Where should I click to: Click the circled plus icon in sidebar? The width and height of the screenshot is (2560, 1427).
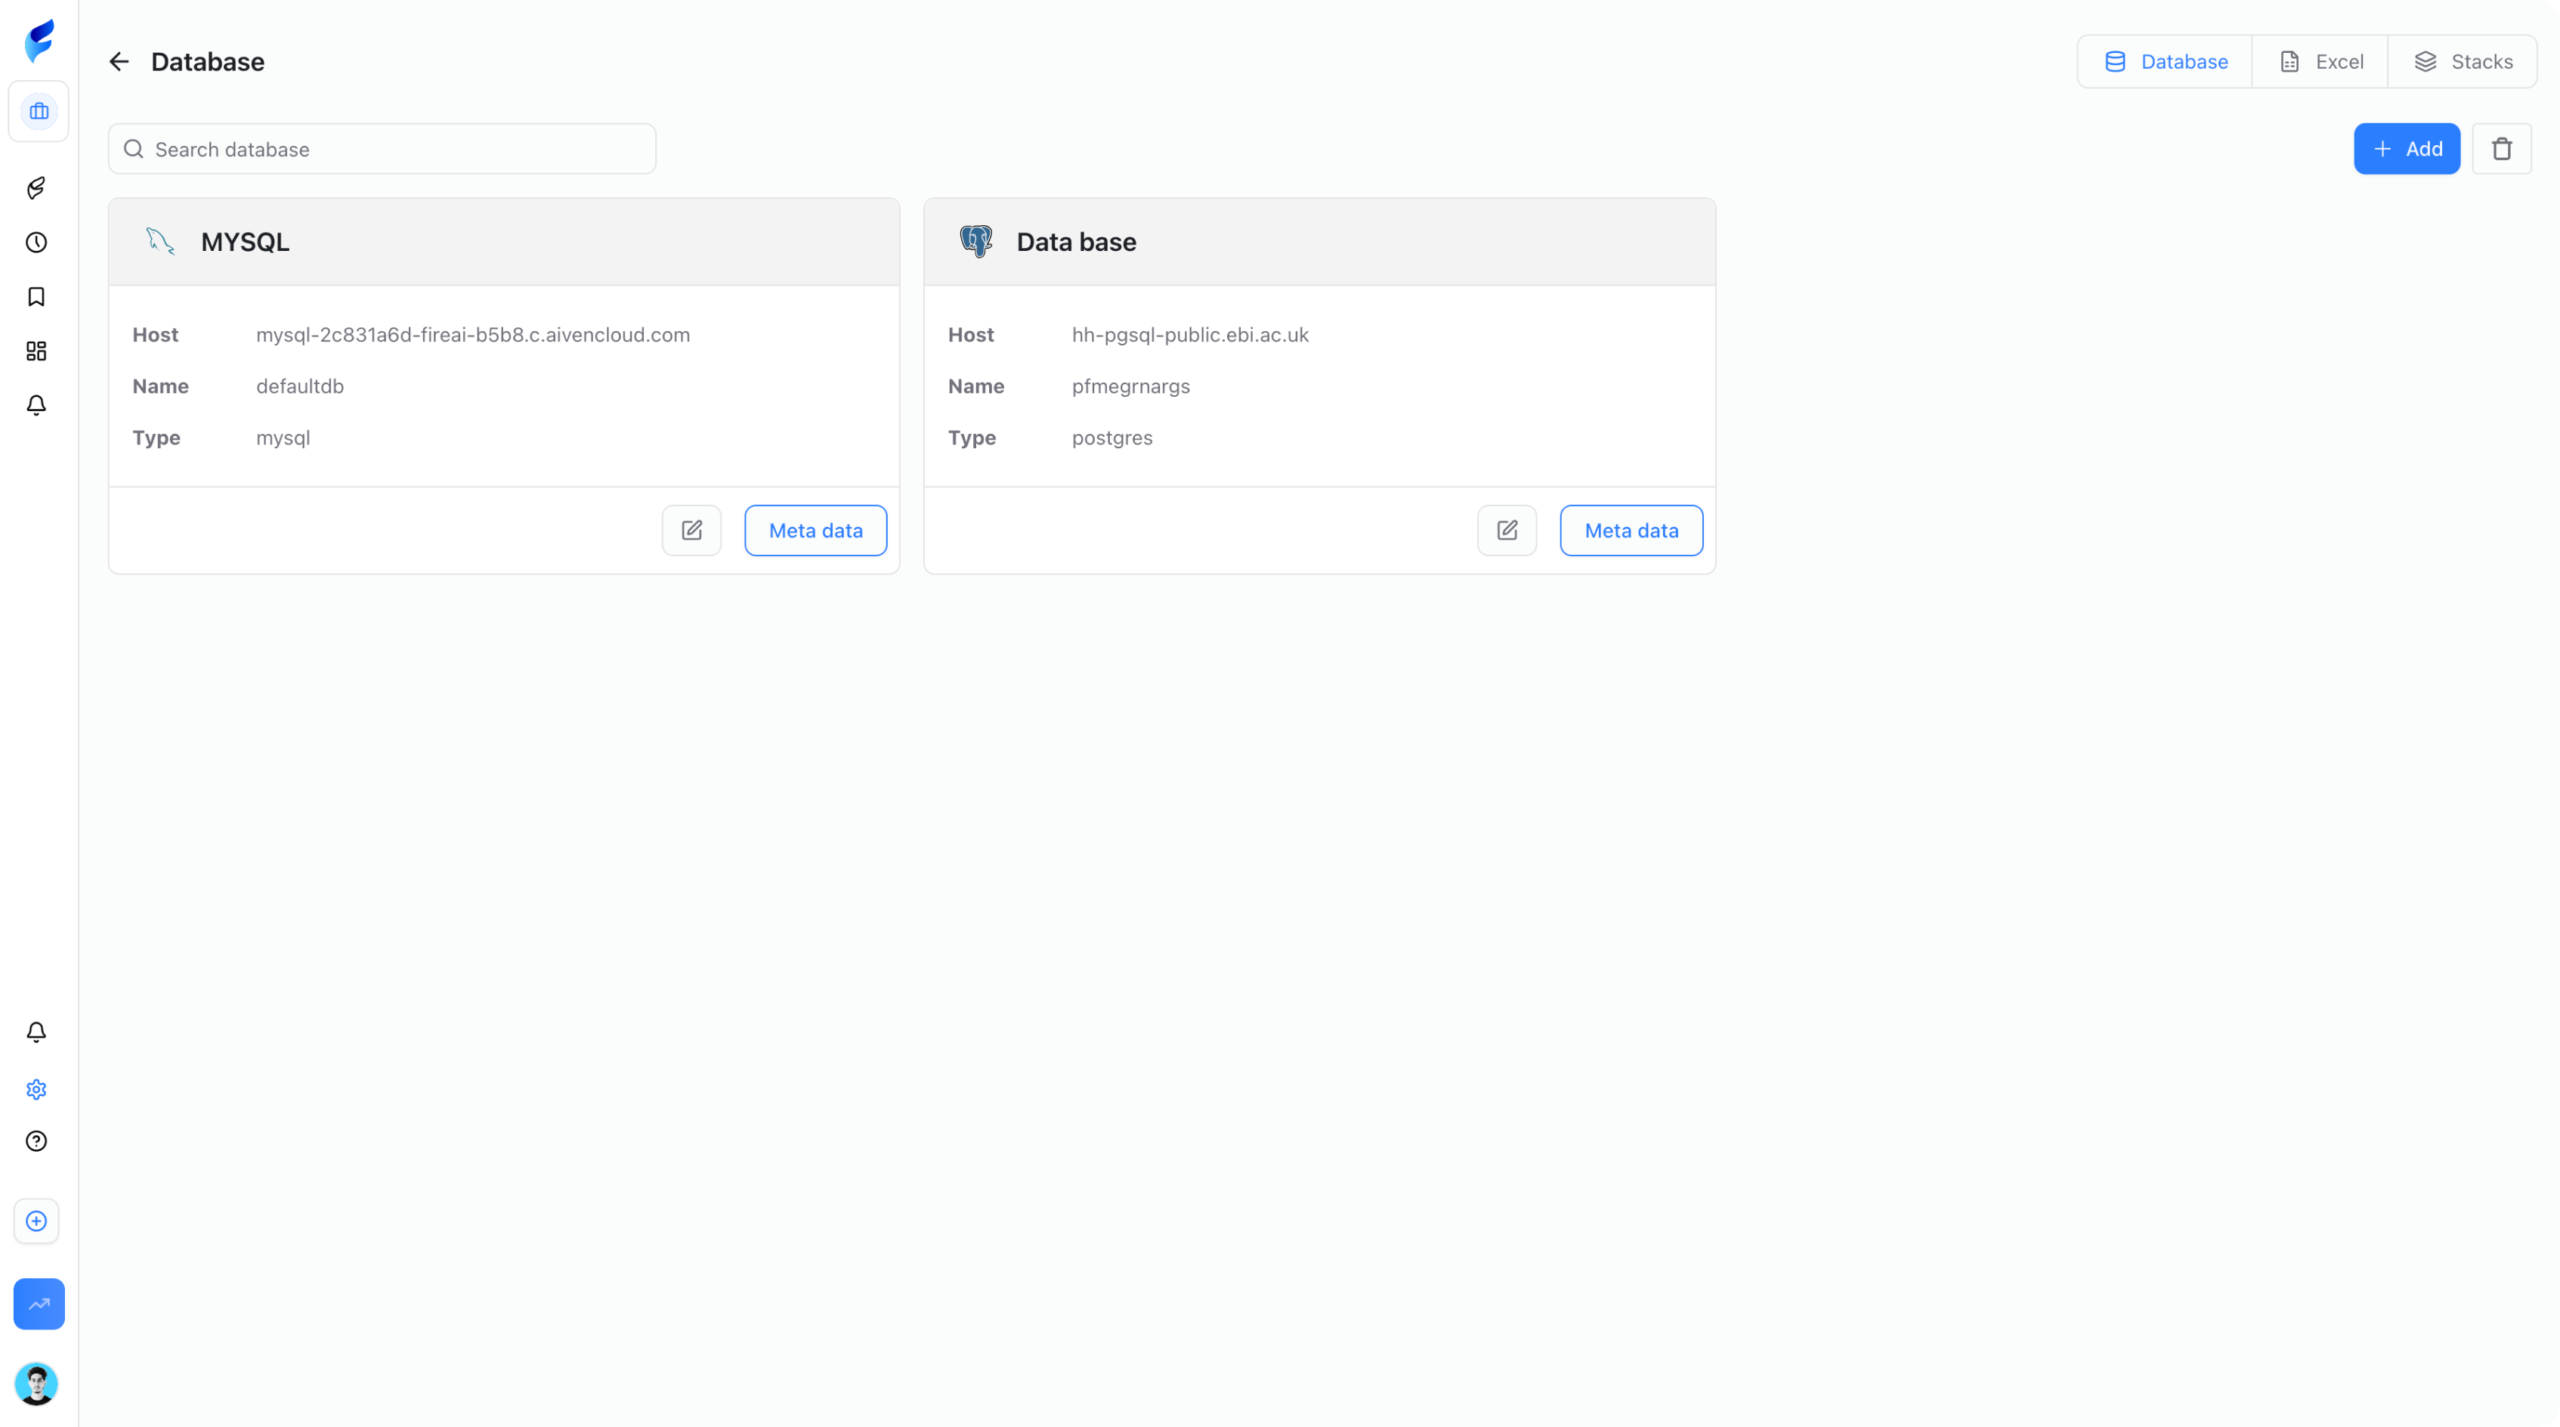tap(37, 1221)
